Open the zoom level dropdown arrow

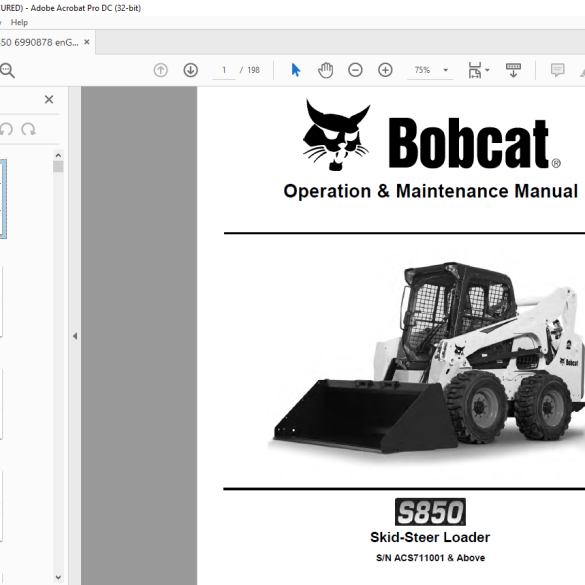[x=445, y=70]
